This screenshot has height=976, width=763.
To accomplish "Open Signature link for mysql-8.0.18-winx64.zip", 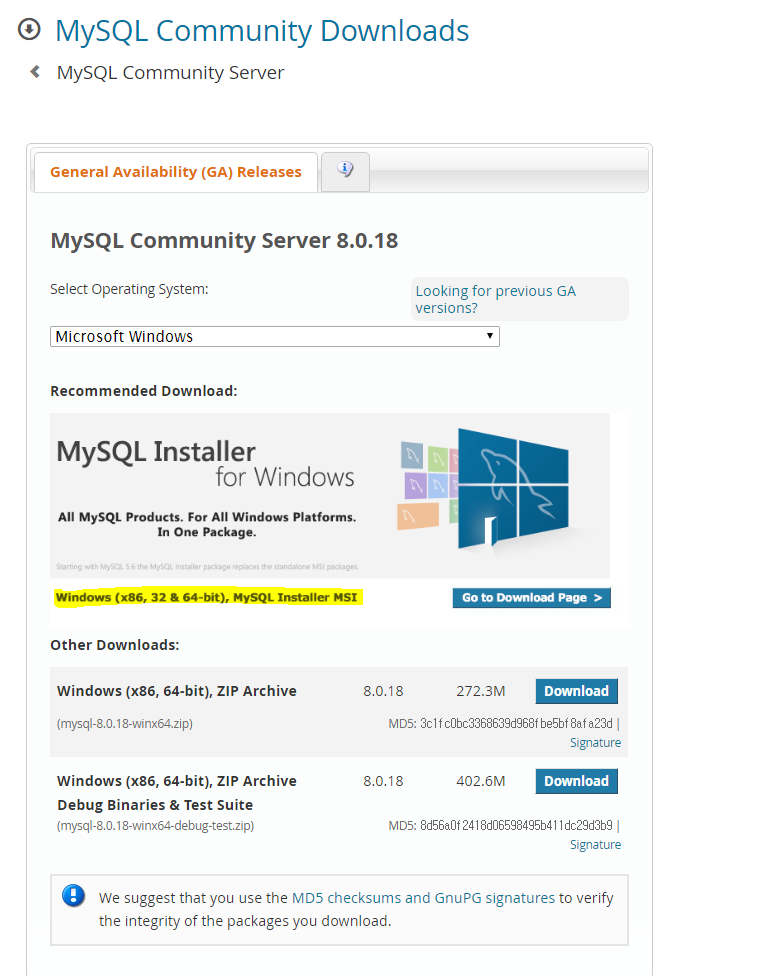I will coord(595,743).
